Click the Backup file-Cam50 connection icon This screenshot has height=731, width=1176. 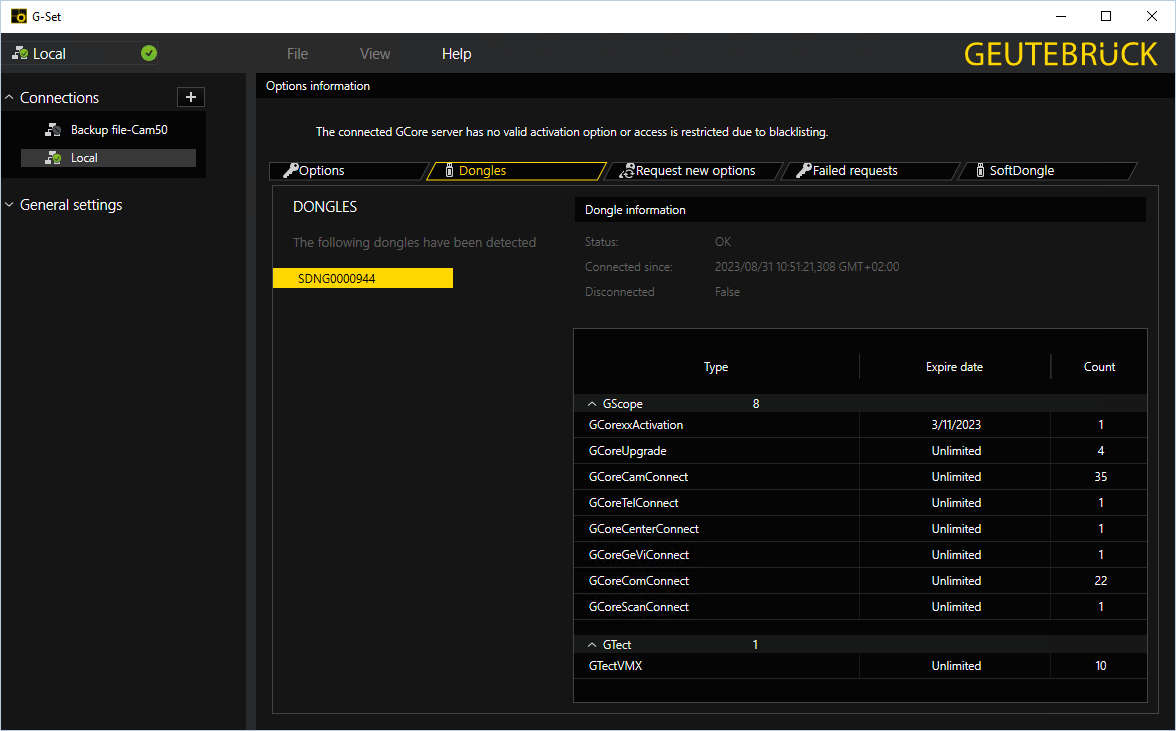point(53,130)
